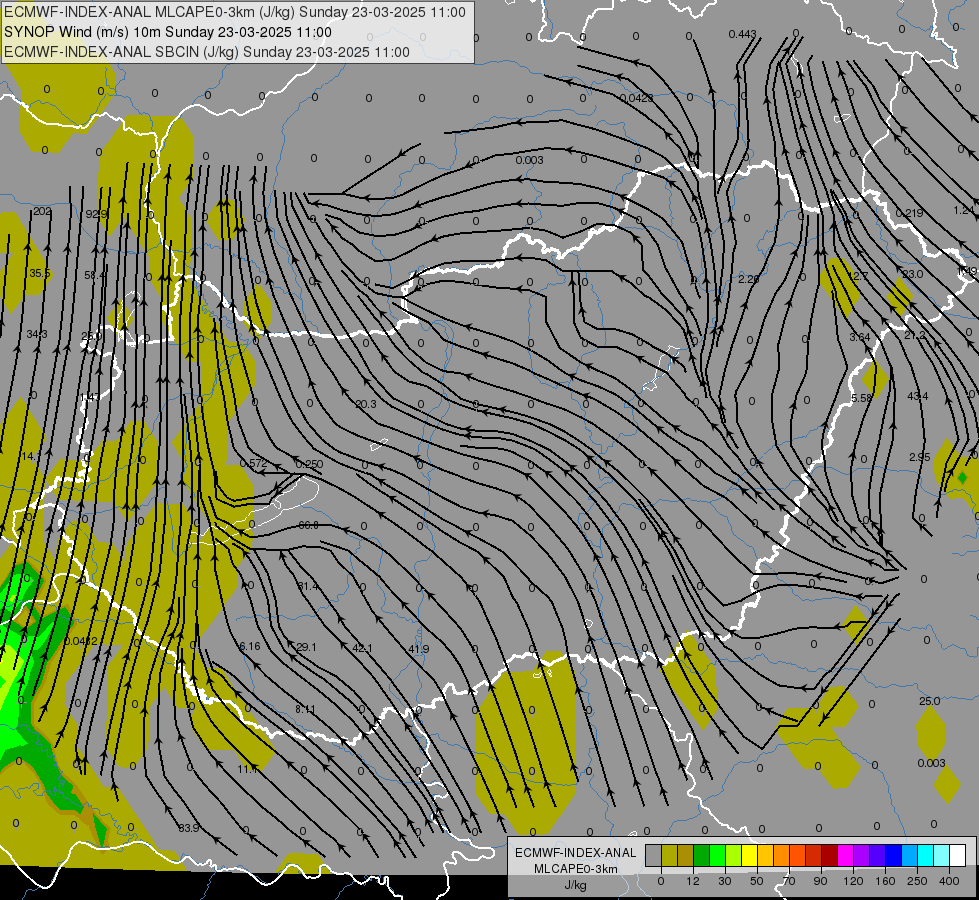The image size is (979, 900).
Task: Click the map value 43.4
Action: click(917, 396)
